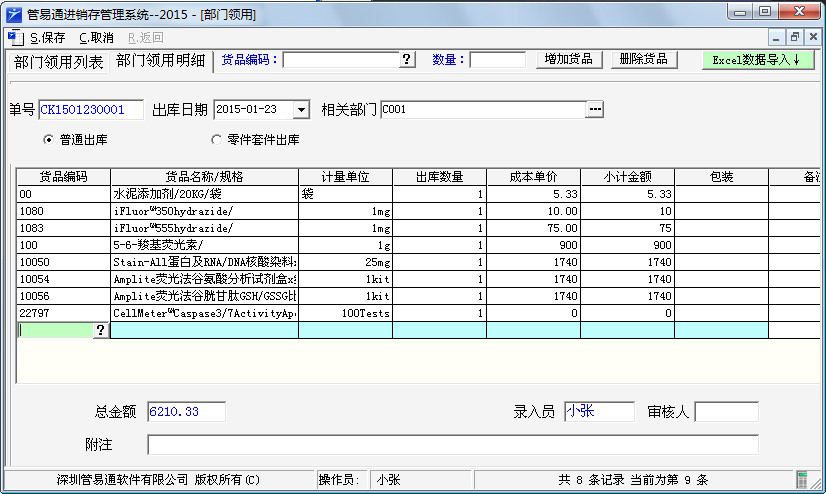826x494 pixels.
Task: Select the 普通出库 radio button
Action: point(48,140)
